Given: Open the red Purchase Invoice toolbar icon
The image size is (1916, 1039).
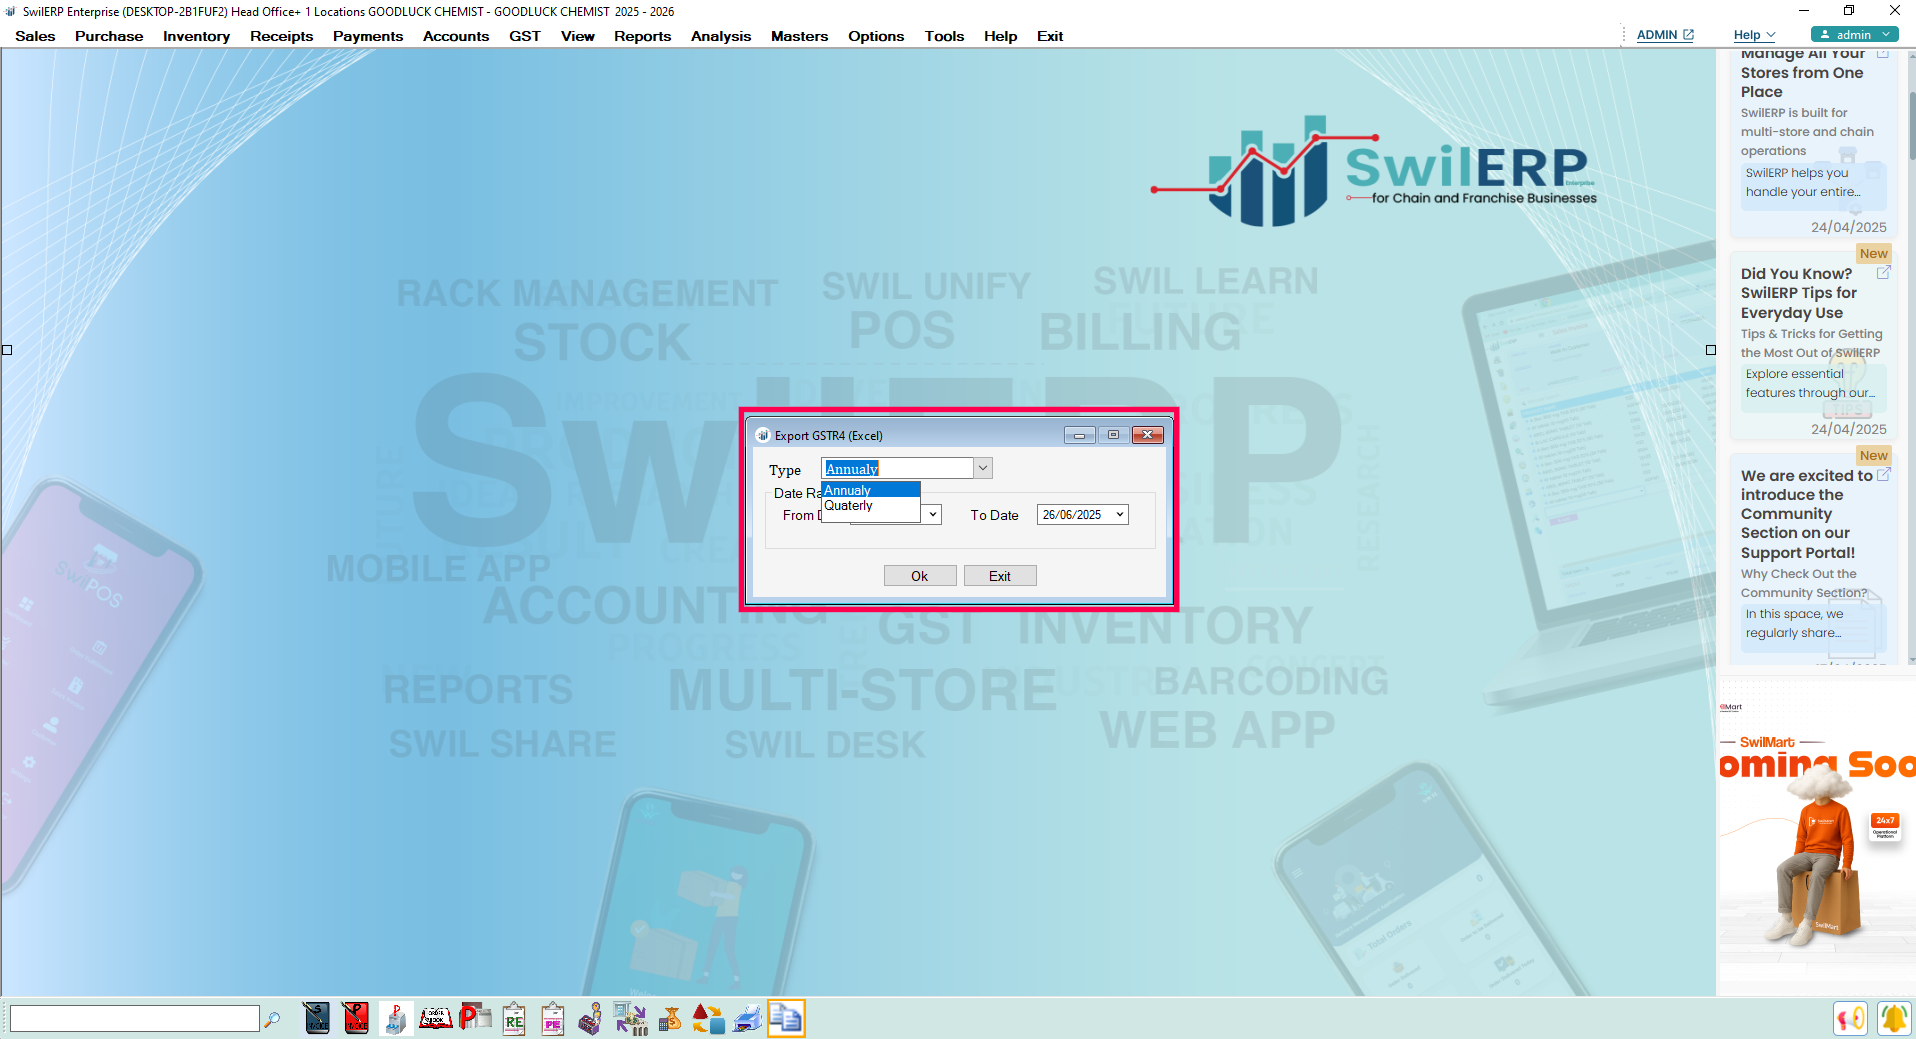Looking at the screenshot, I should pos(356,1018).
